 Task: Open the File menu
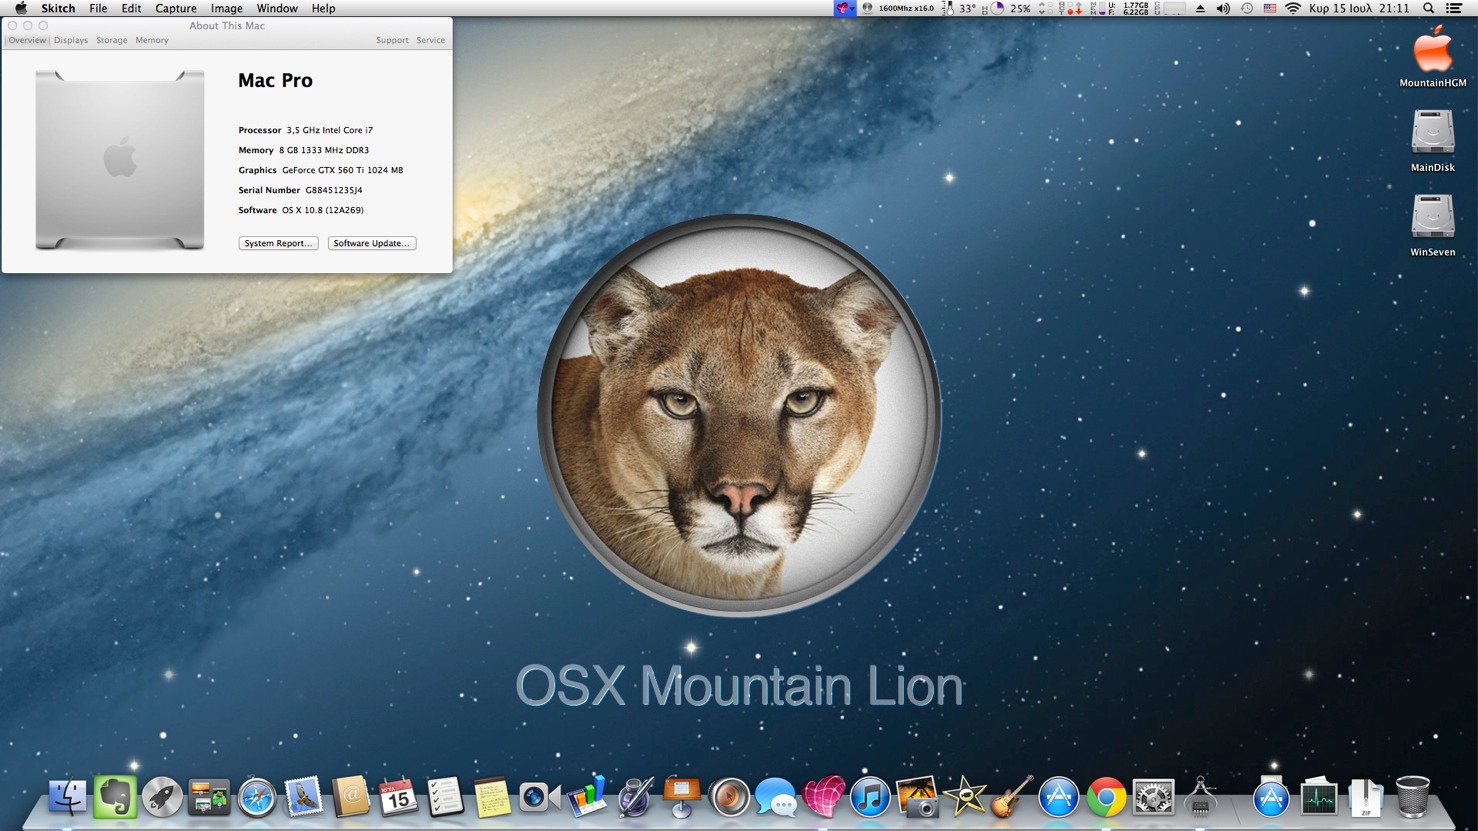point(98,8)
